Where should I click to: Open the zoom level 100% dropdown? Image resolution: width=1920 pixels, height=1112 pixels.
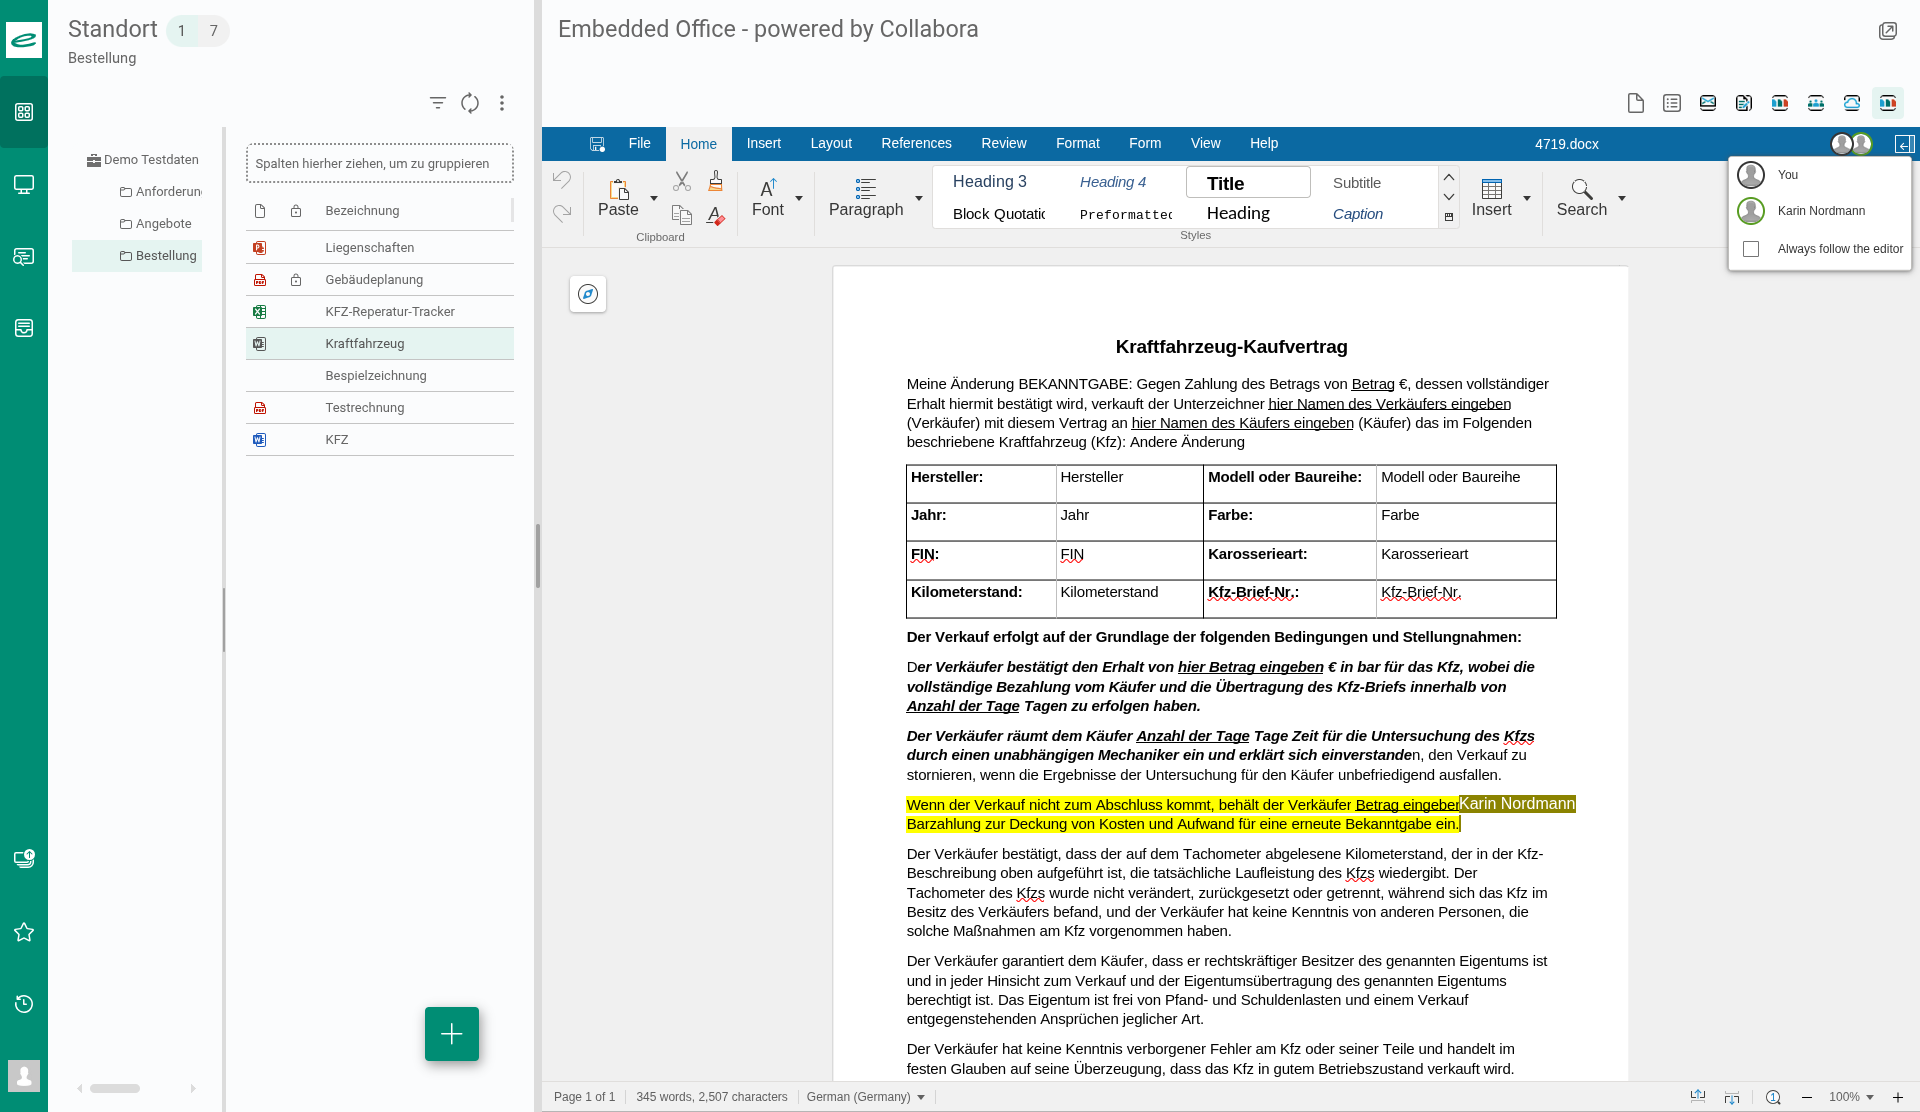tap(1851, 1097)
